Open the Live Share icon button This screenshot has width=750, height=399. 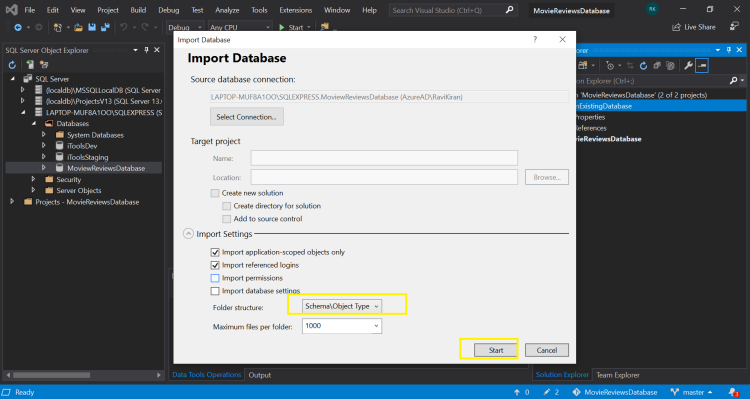click(694, 27)
